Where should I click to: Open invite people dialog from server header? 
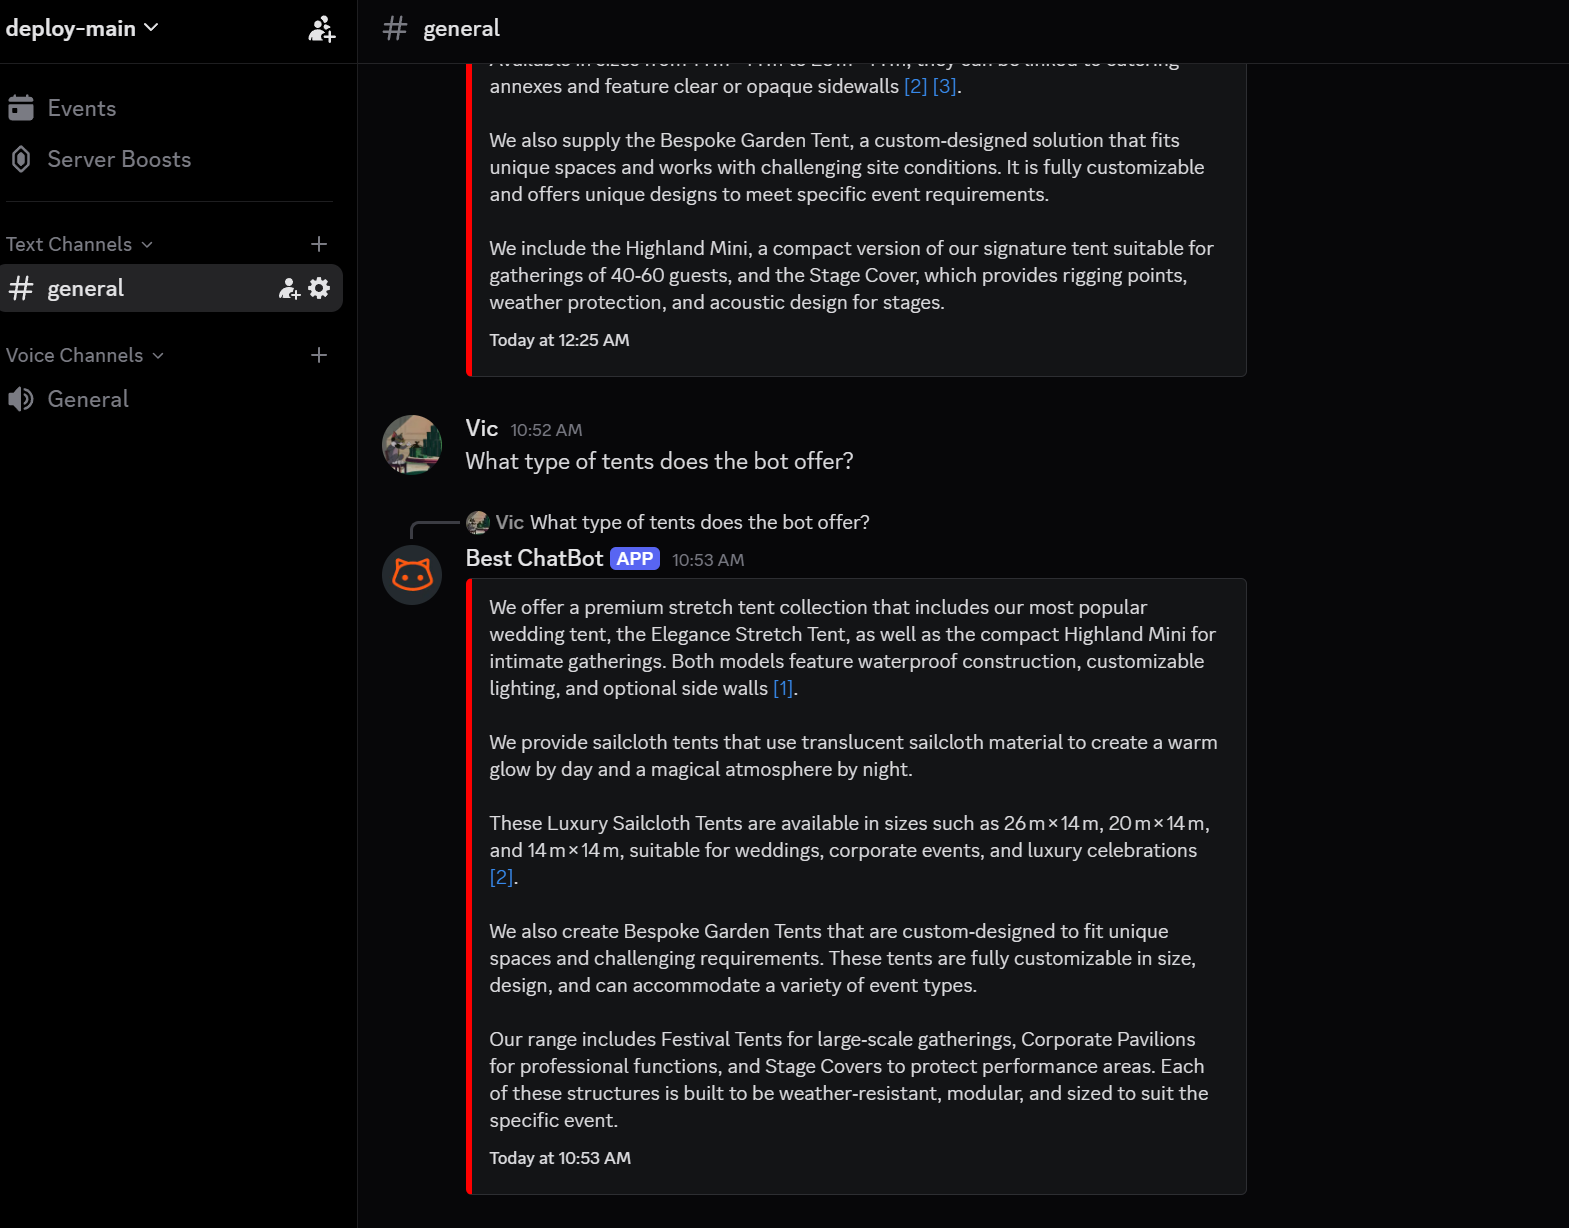[x=320, y=28]
